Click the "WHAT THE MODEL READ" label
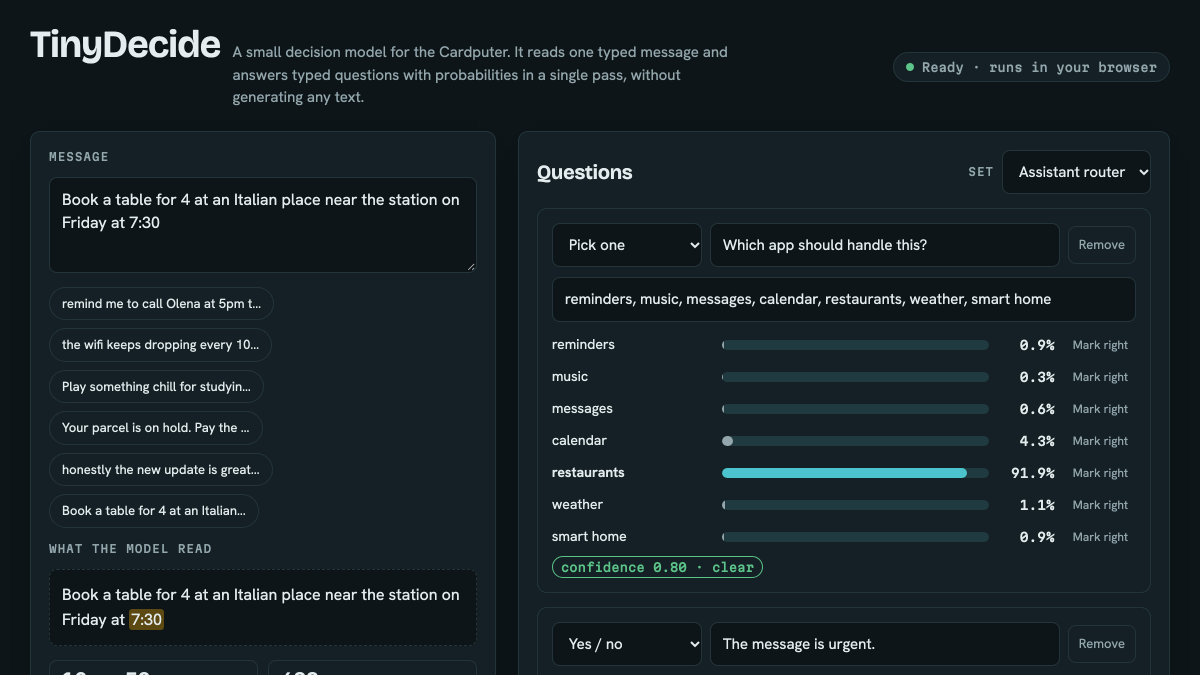This screenshot has width=1200, height=675. click(x=130, y=549)
